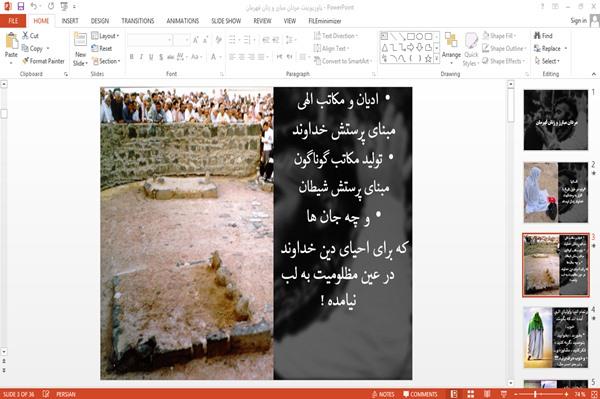Switch to the TRANSITIONS tab
Screen dimensions: 600x399
138,21
